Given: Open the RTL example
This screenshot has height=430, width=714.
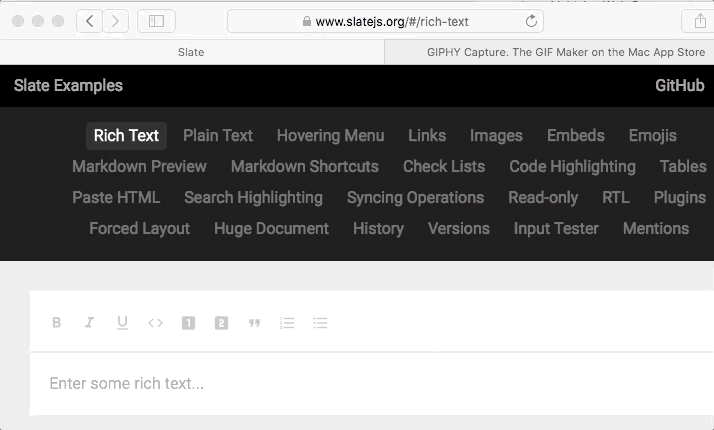Looking at the screenshot, I should click(616, 197).
